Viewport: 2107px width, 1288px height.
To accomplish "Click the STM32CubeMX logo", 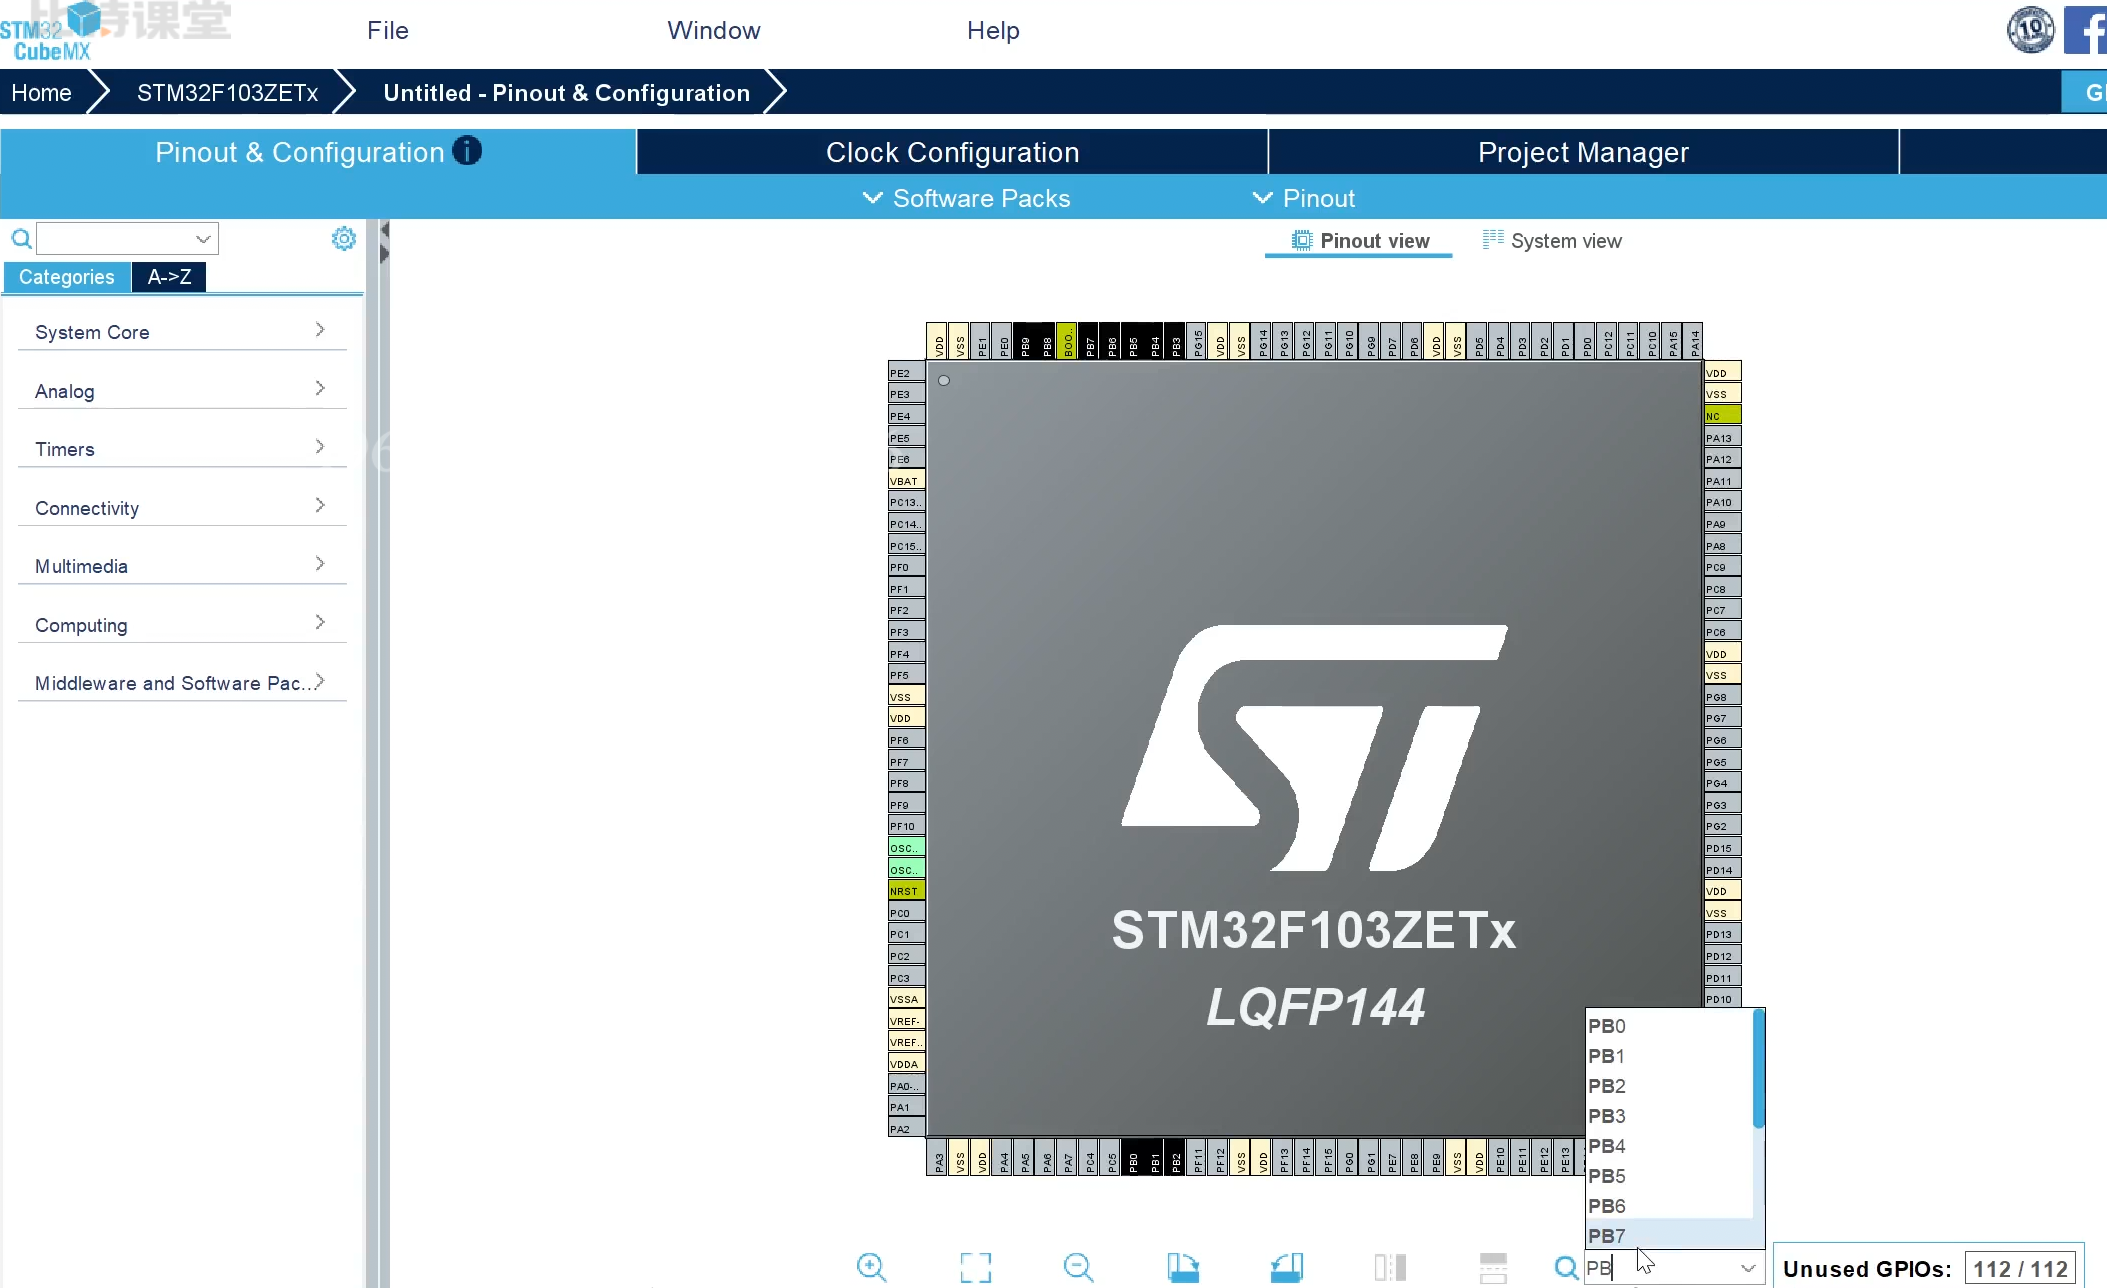I will tap(52, 33).
